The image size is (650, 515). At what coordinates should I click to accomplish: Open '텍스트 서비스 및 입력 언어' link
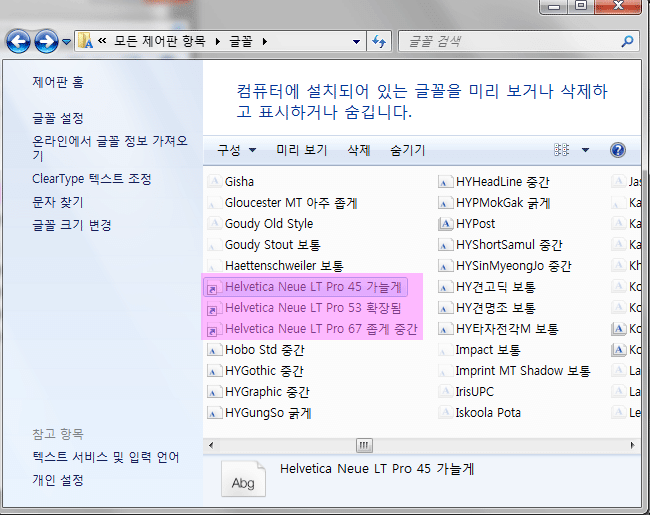point(106,457)
